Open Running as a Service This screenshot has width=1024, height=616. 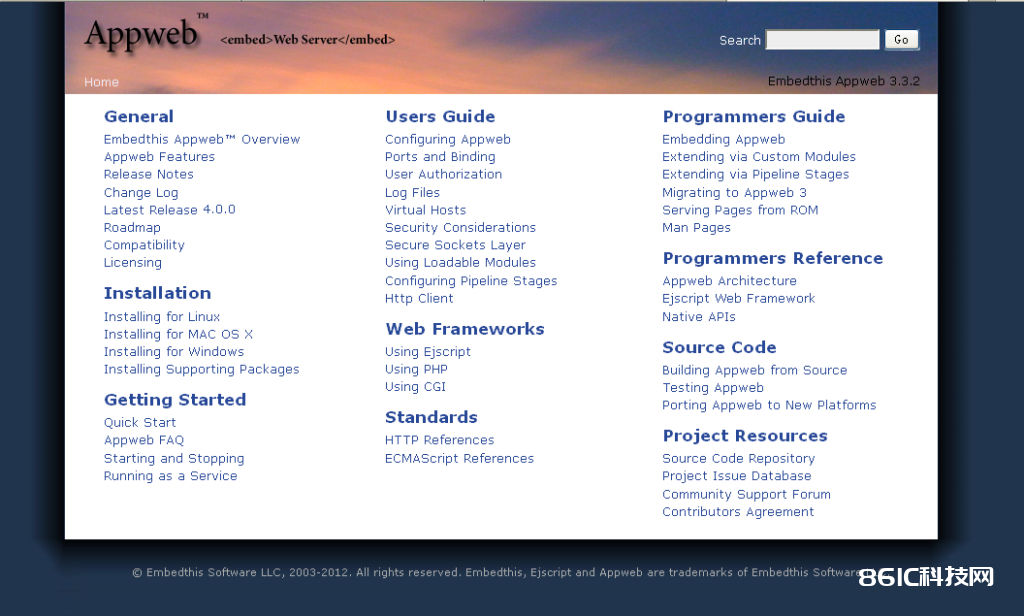pyautogui.click(x=170, y=476)
